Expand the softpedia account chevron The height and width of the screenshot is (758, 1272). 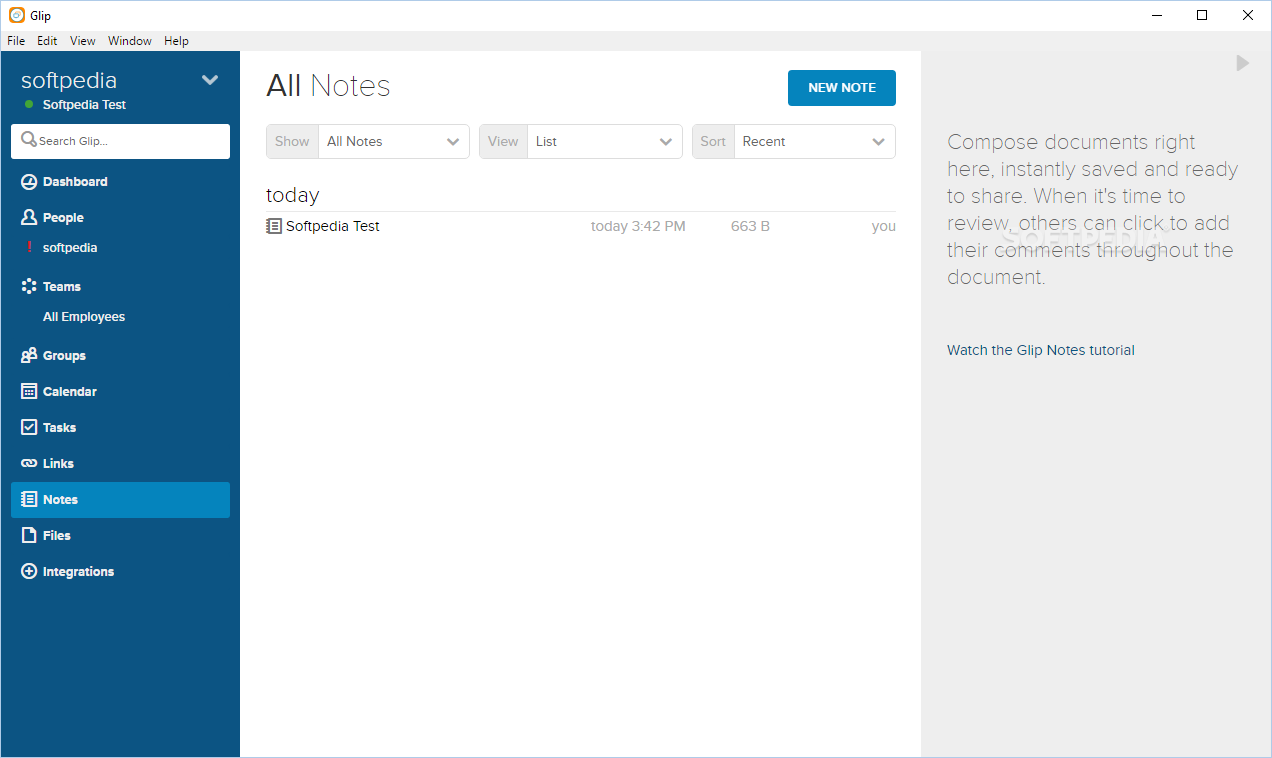tap(210, 80)
